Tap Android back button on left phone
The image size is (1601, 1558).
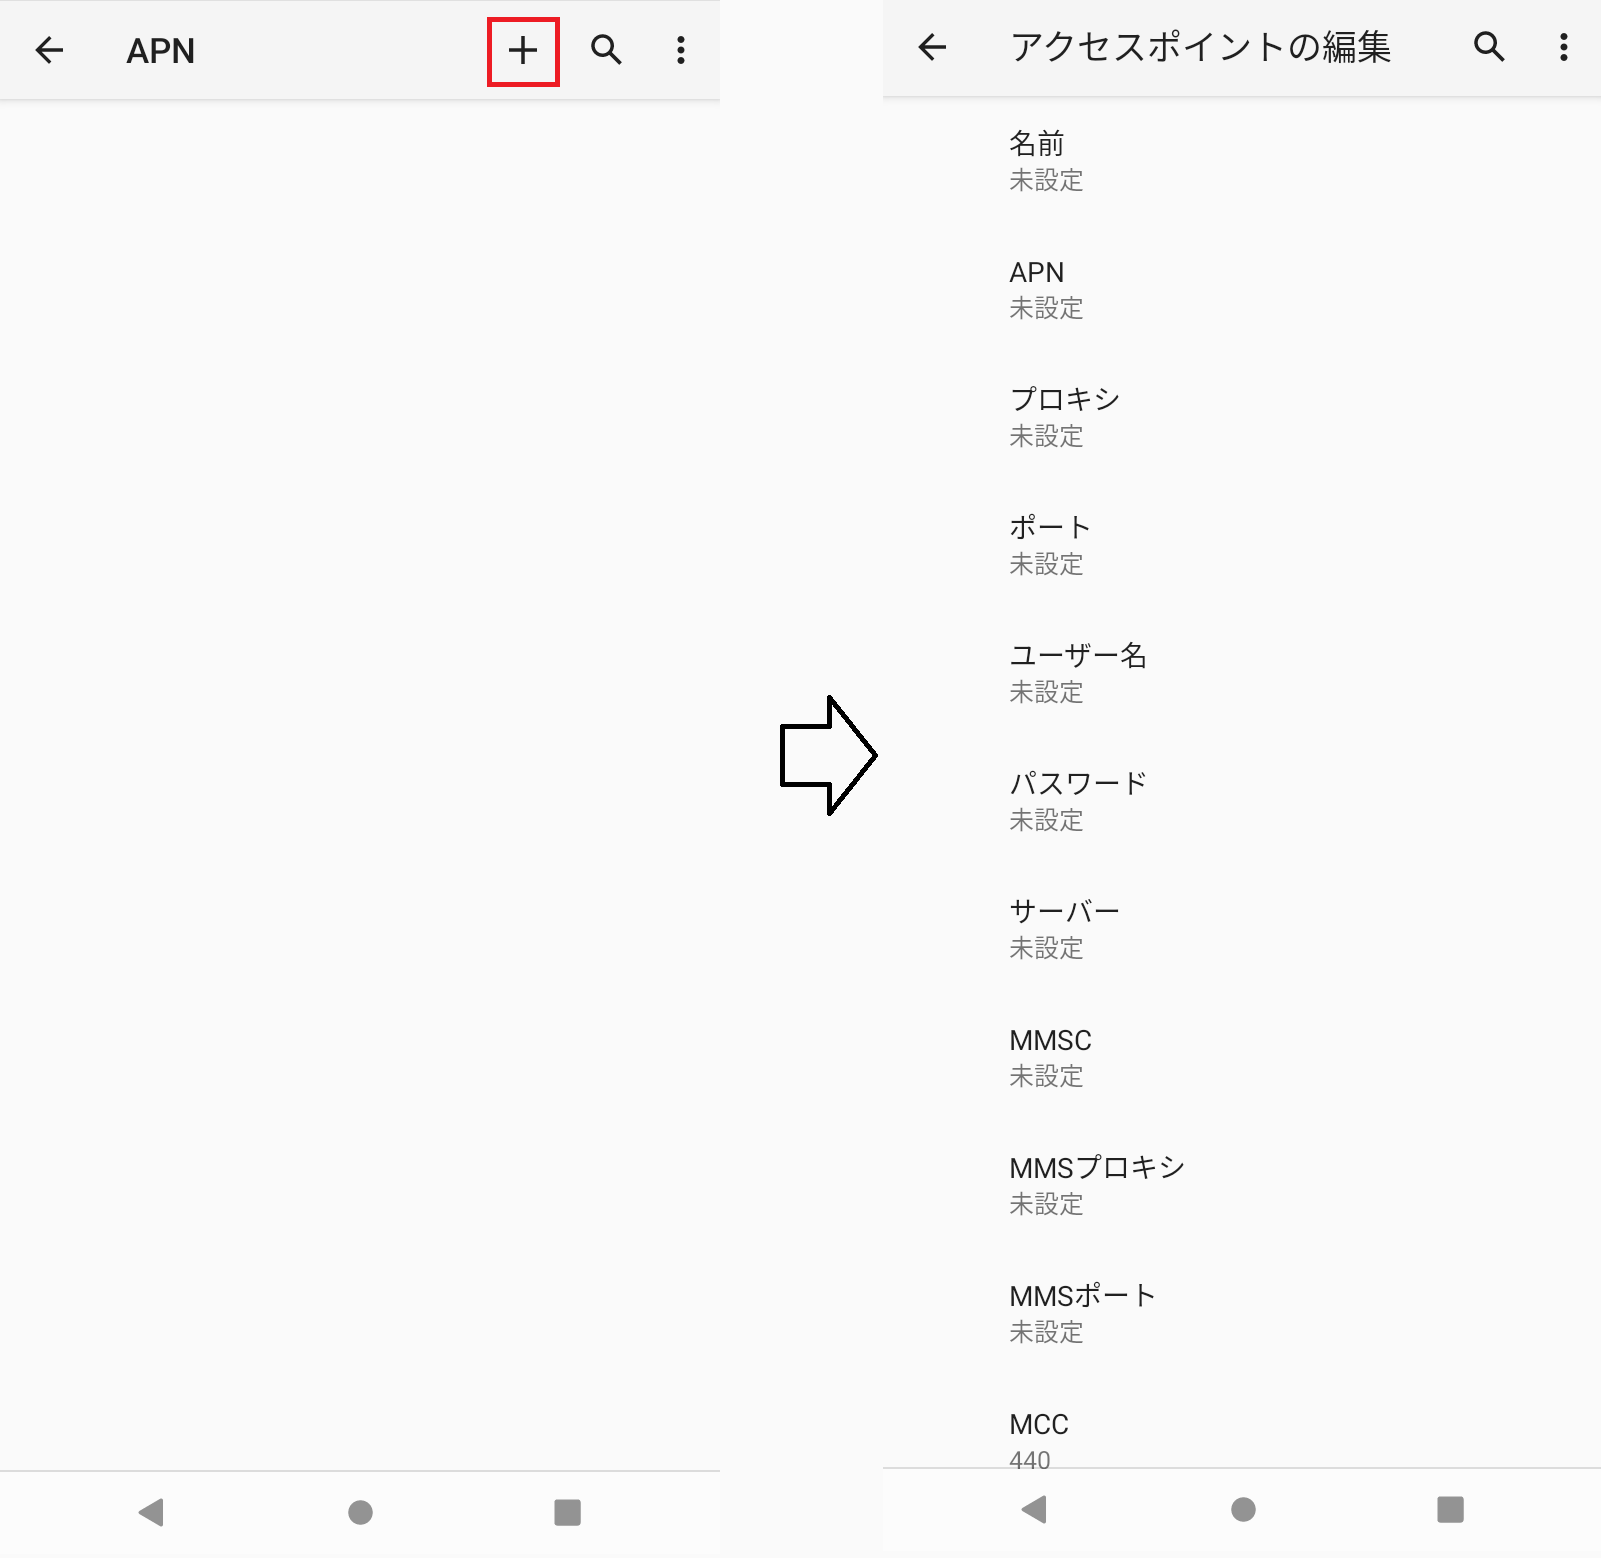[x=151, y=1512]
